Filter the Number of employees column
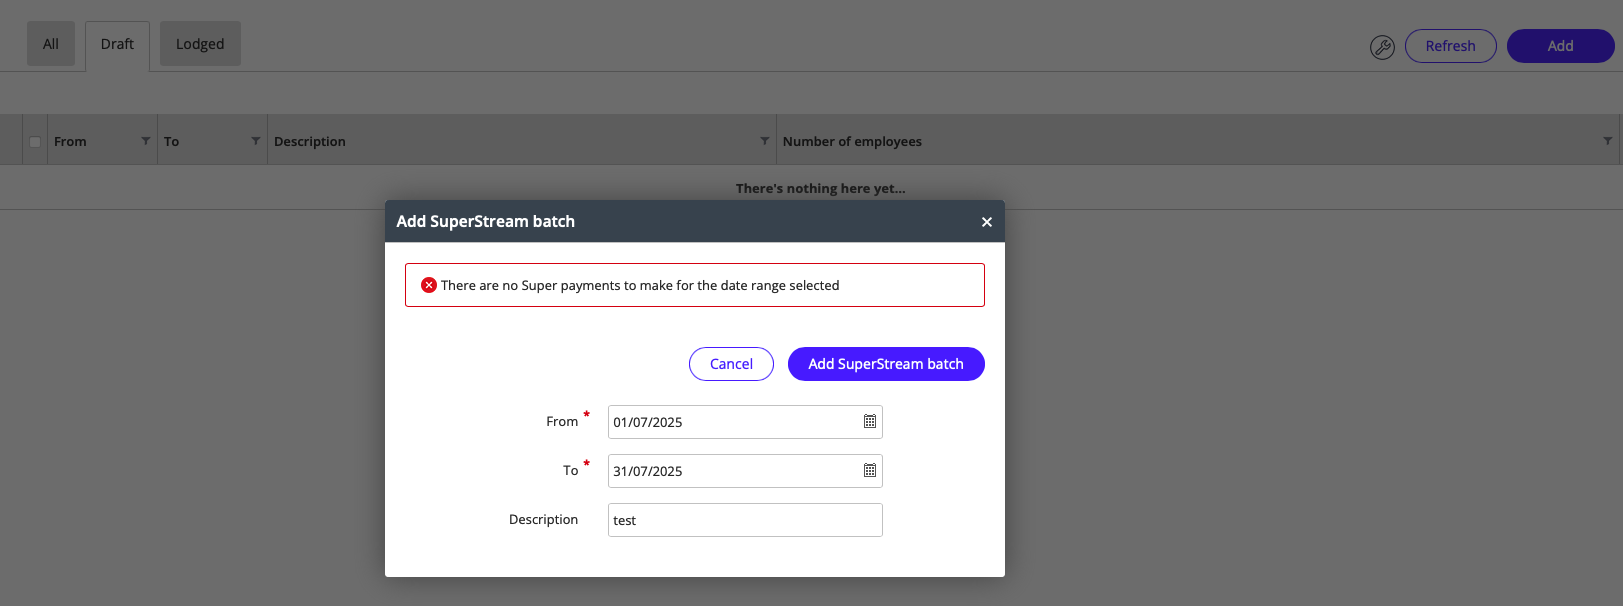This screenshot has width=1623, height=606. (x=1608, y=141)
